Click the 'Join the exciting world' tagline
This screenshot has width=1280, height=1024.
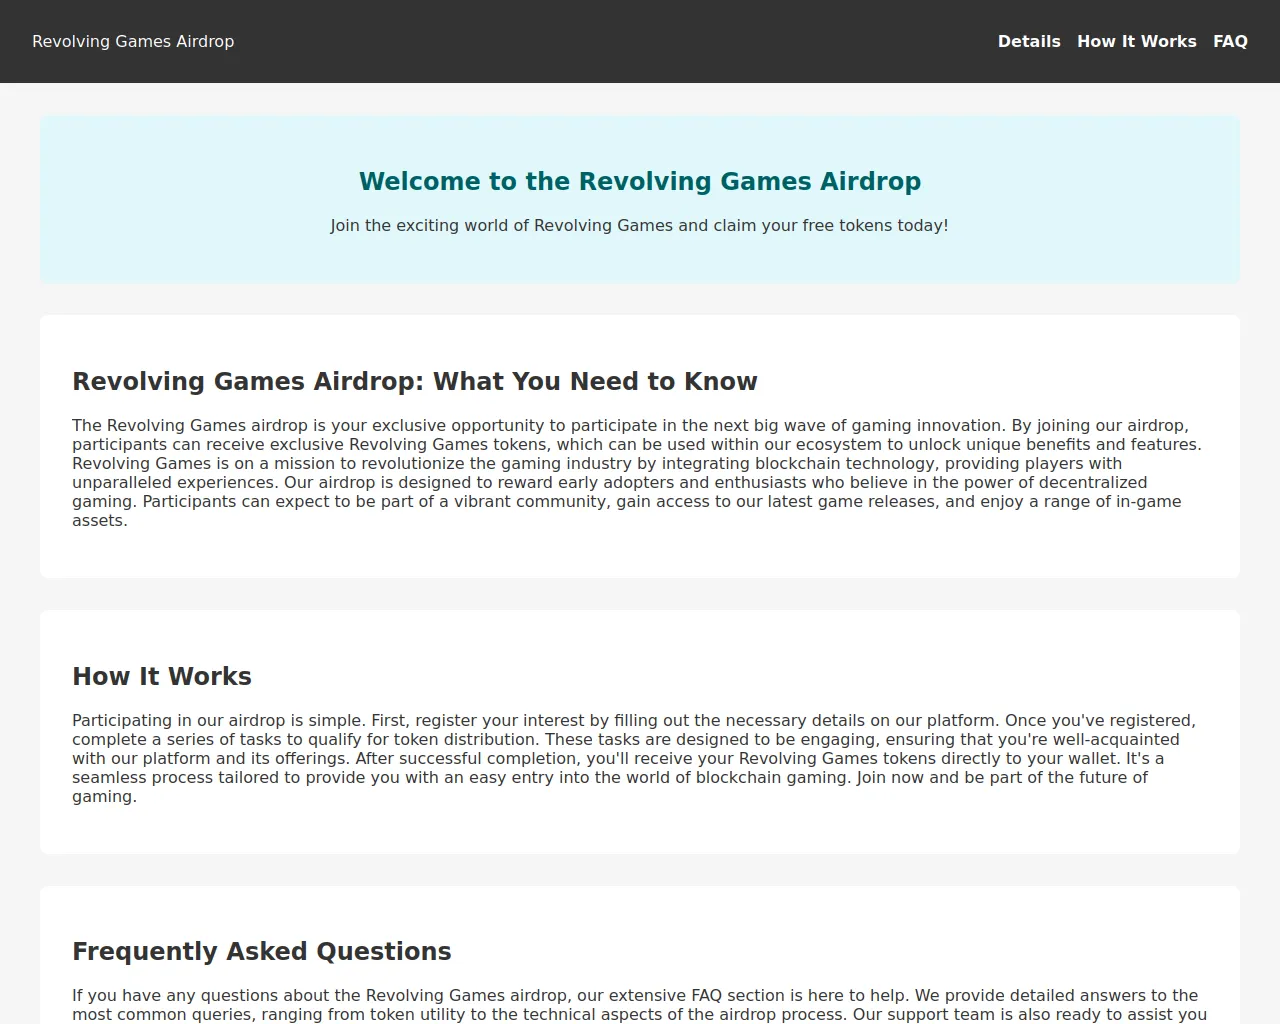[x=640, y=225]
